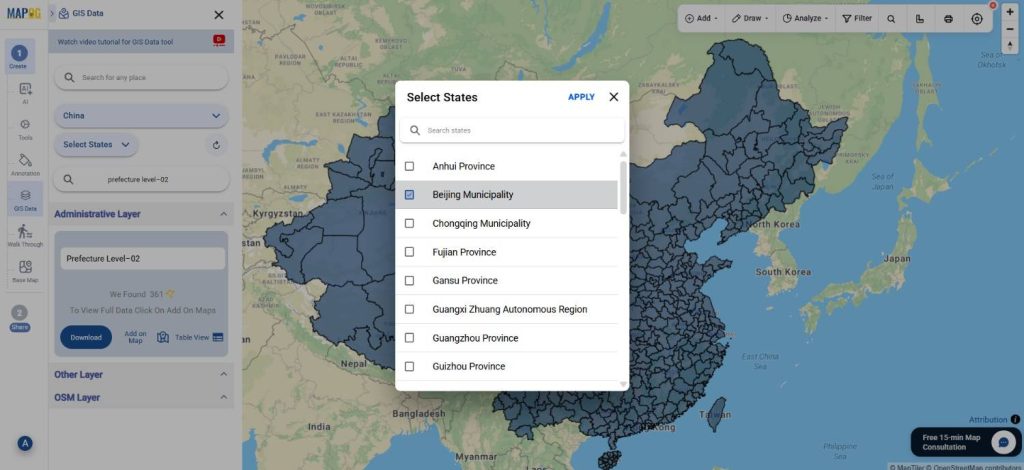Go to step 2 Share
The image size is (1024, 470).
pyautogui.click(x=20, y=319)
